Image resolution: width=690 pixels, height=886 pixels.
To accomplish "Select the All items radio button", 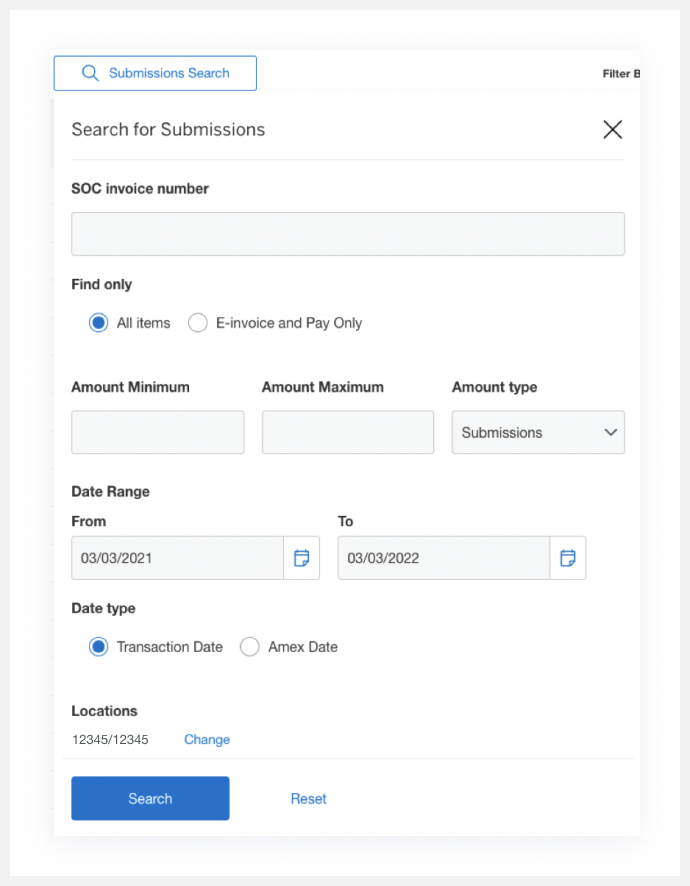I will (98, 323).
